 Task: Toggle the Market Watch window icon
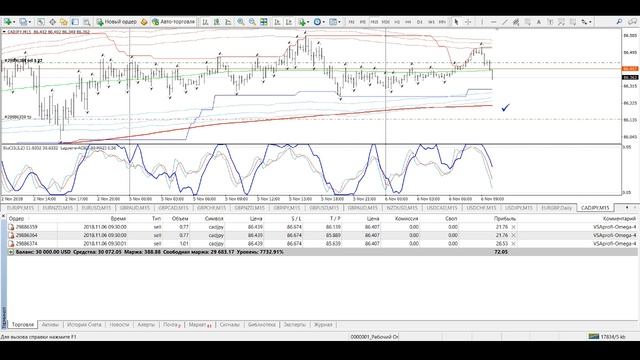(41, 22)
